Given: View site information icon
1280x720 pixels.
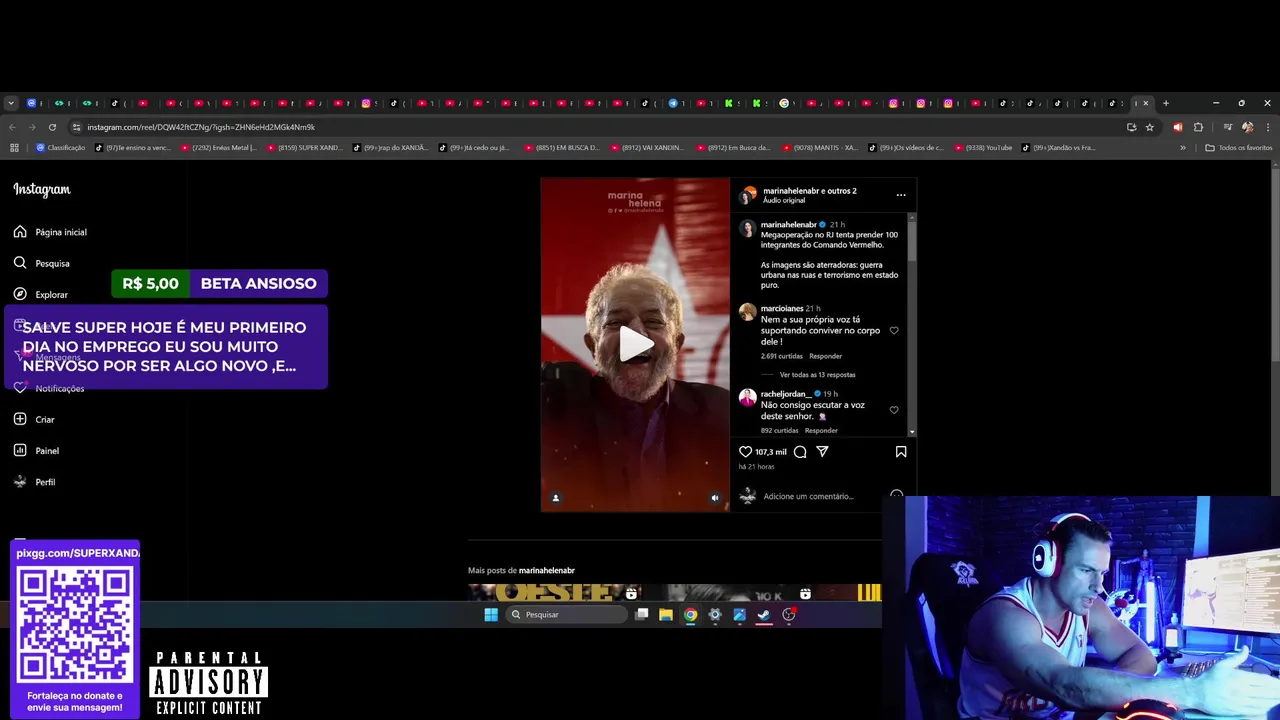Looking at the screenshot, I should point(76,127).
